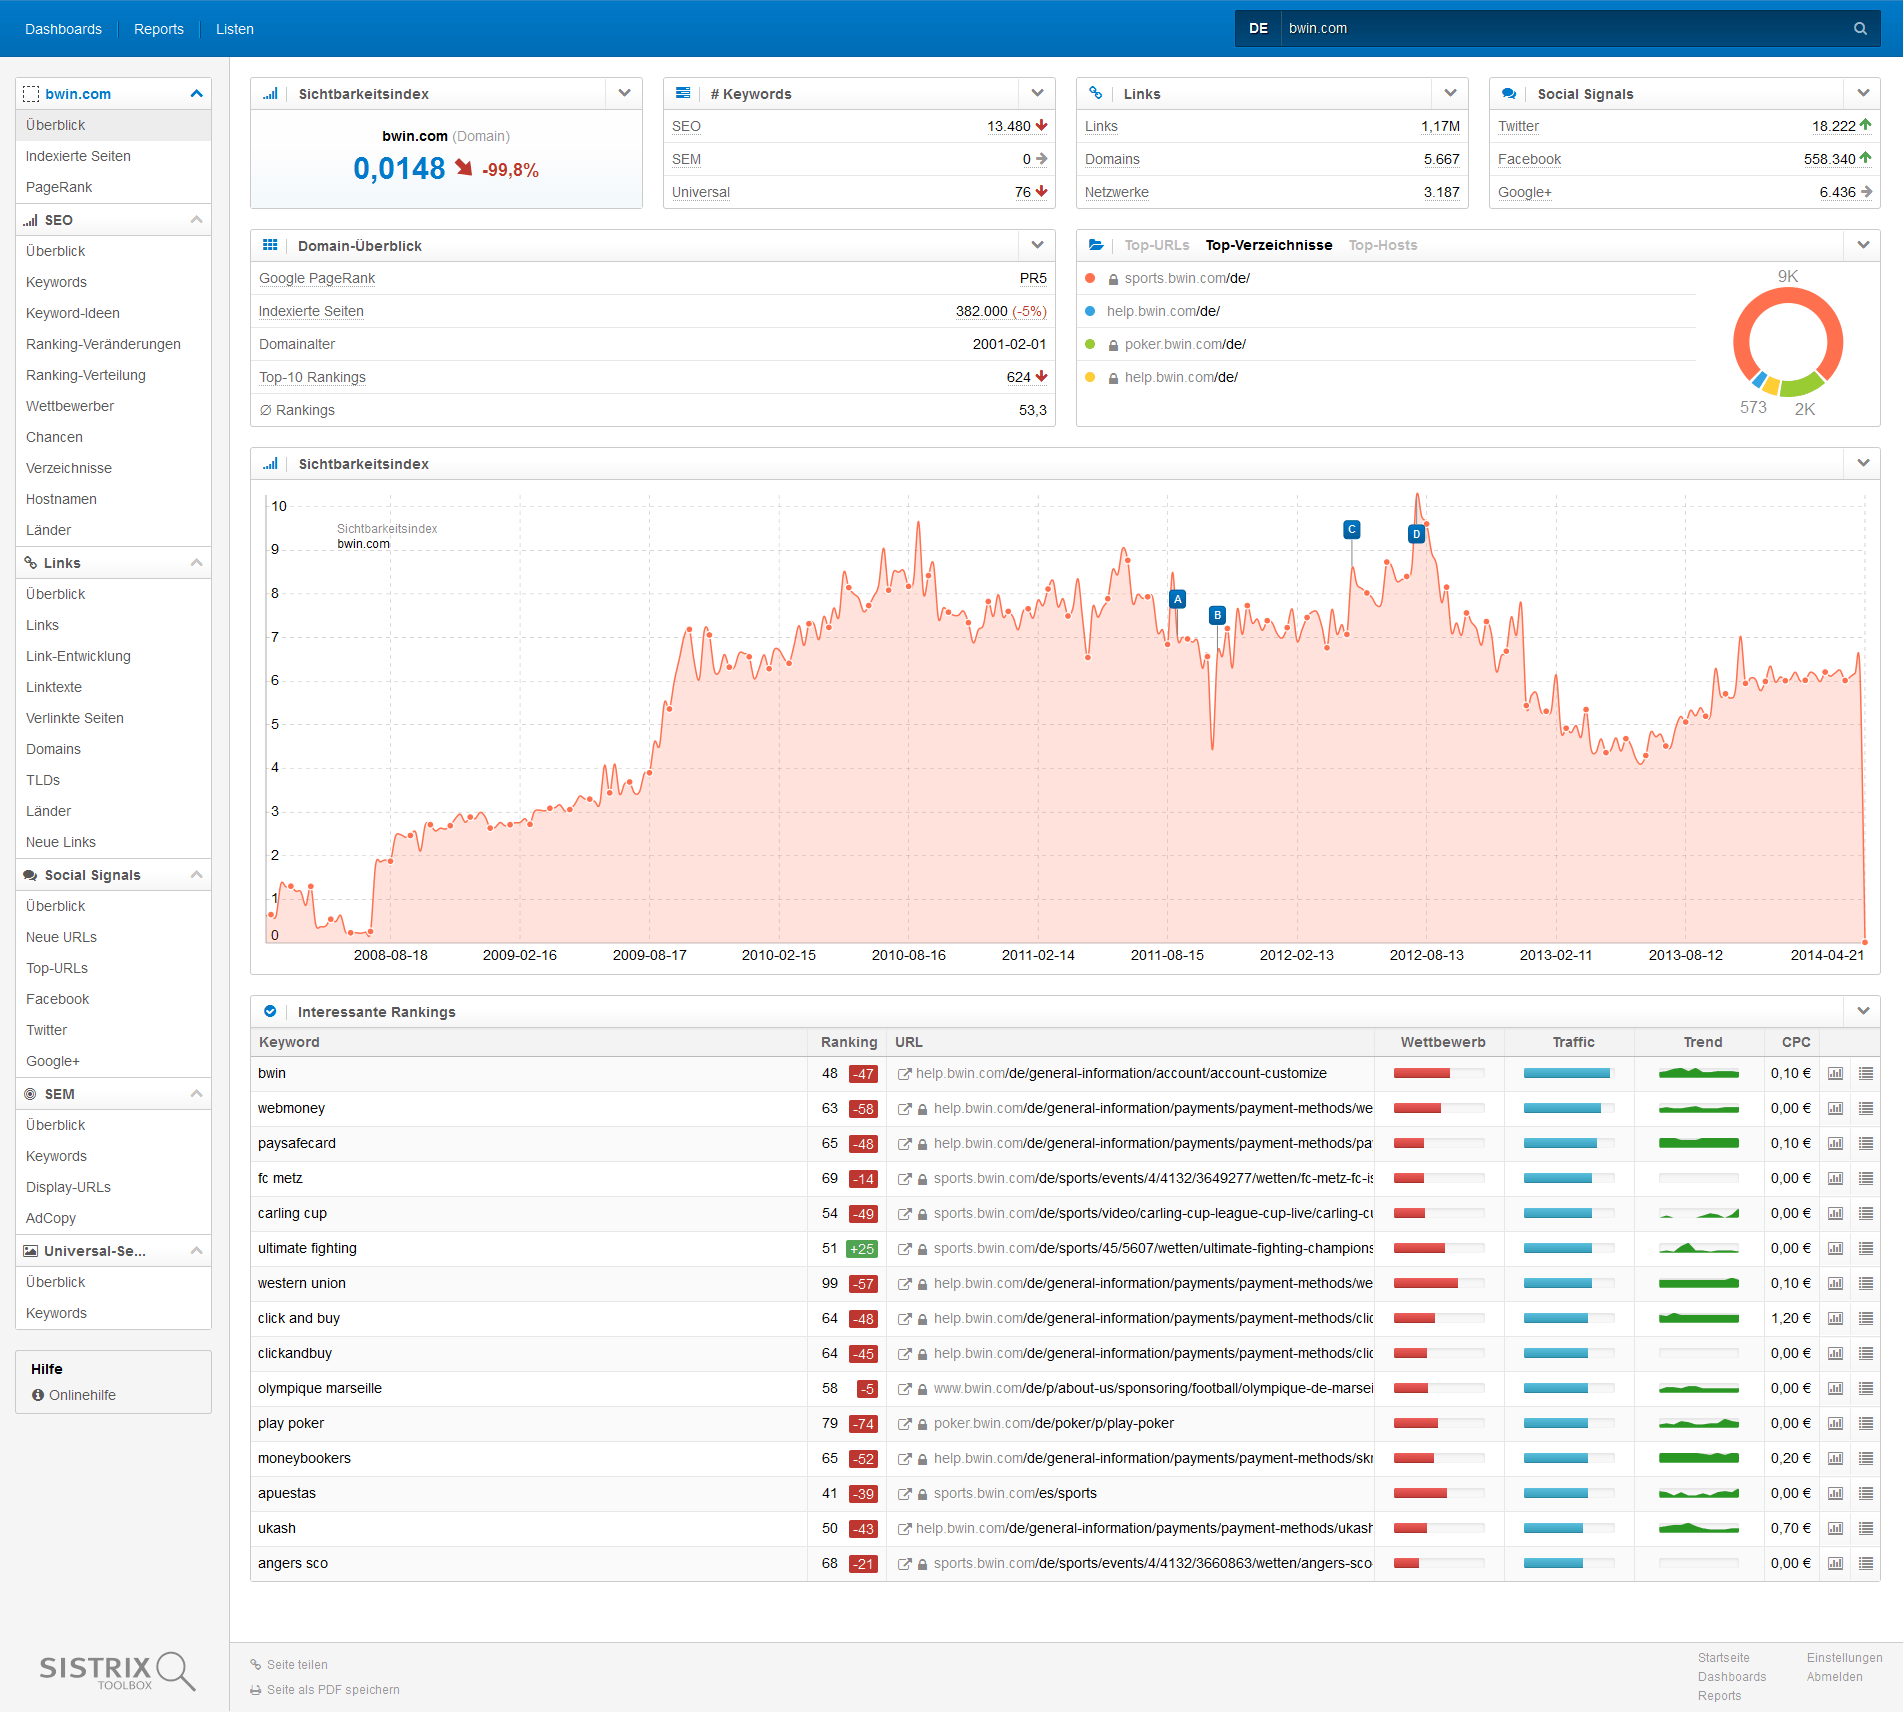Click the Abmelden footer link
This screenshot has height=1712, width=1903.
(1834, 1677)
